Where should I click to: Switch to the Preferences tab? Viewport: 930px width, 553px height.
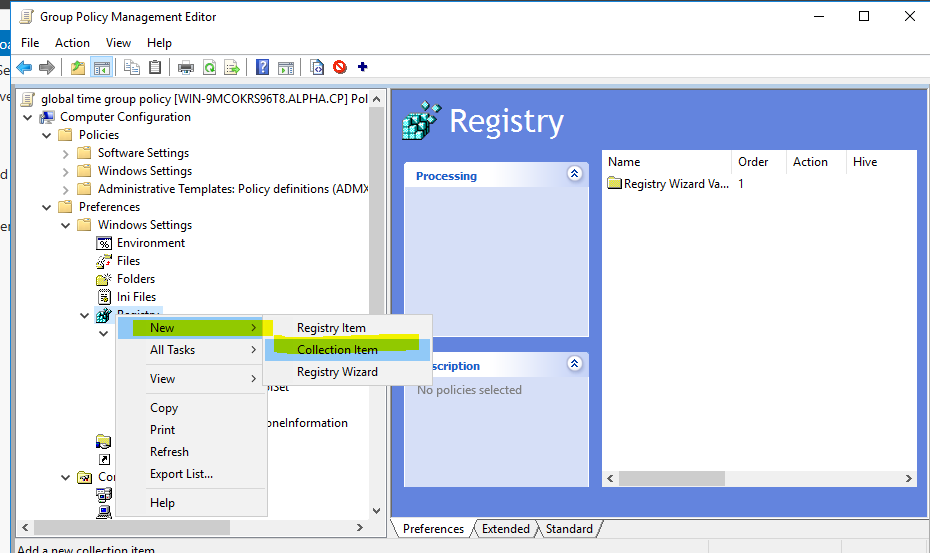coord(433,529)
